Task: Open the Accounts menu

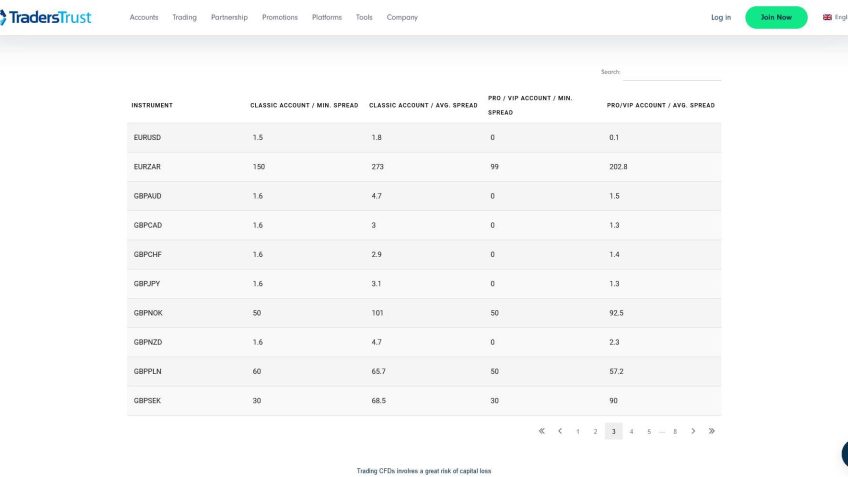Action: pyautogui.click(x=144, y=18)
